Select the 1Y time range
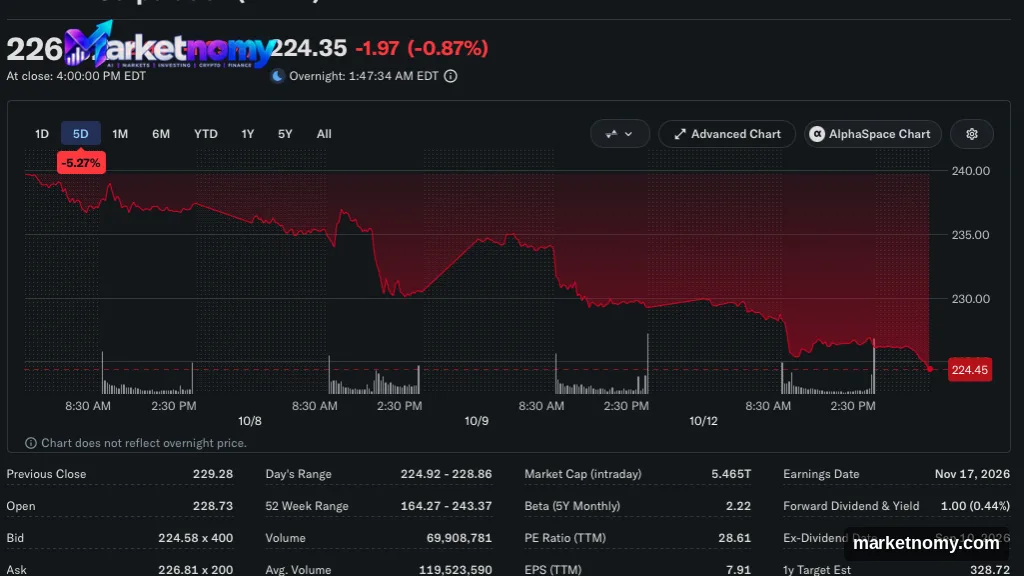The image size is (1024, 576). [x=248, y=134]
